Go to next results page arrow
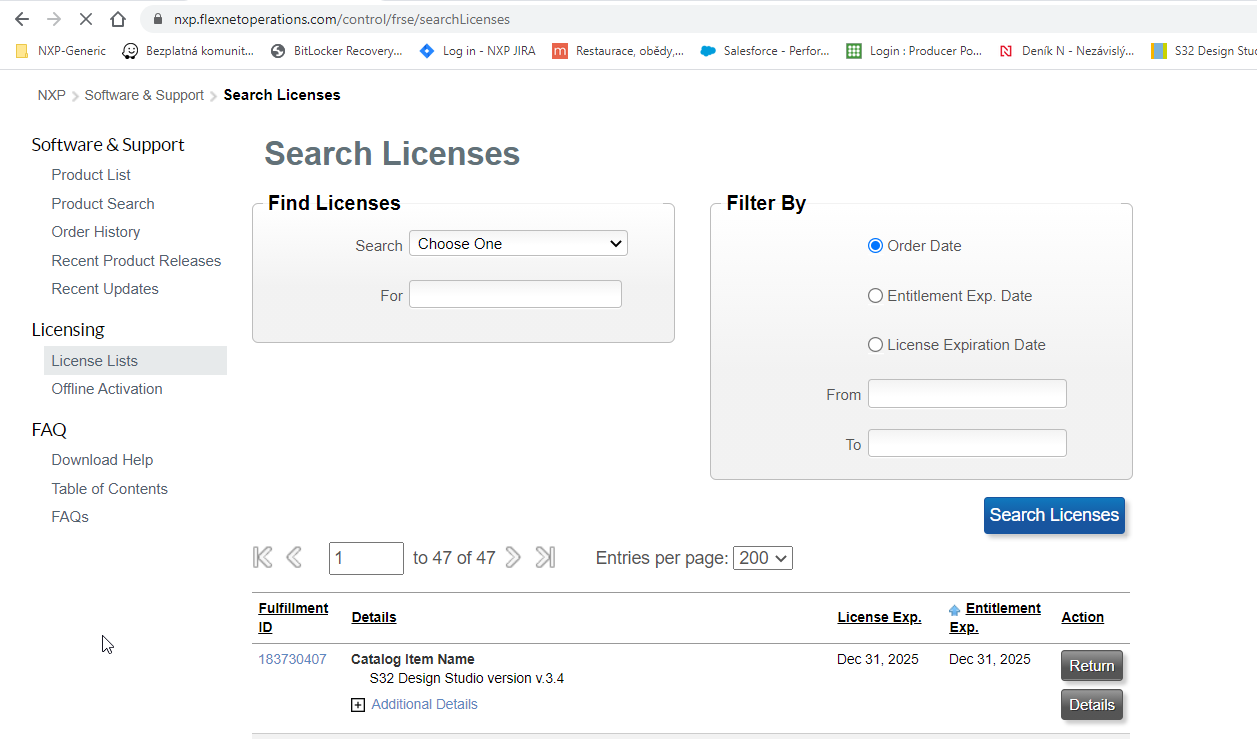 coord(513,558)
